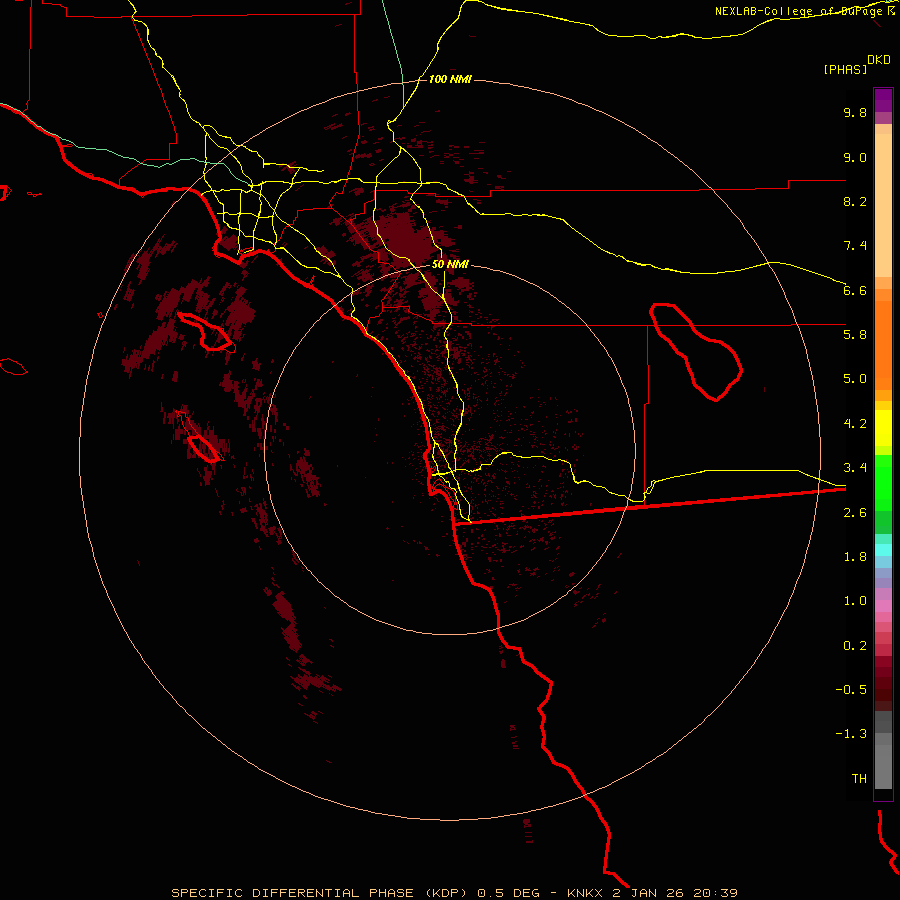900x900 pixels.
Task: Click the 0.2 scale value
Action: (855, 646)
